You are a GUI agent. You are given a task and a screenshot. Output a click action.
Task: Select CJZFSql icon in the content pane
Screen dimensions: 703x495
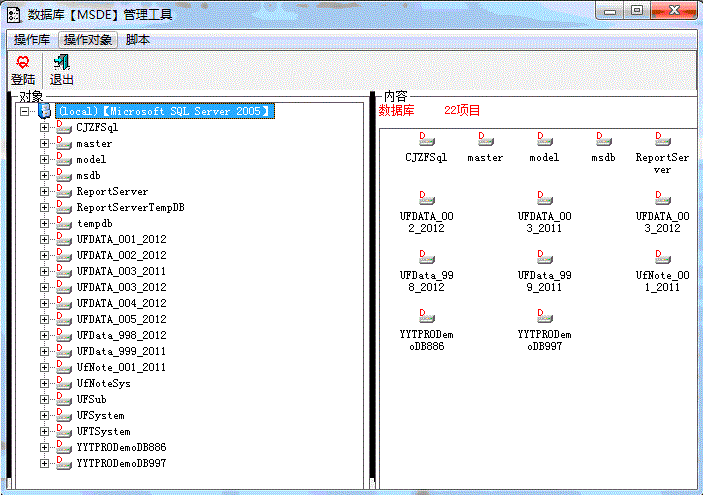(426, 139)
